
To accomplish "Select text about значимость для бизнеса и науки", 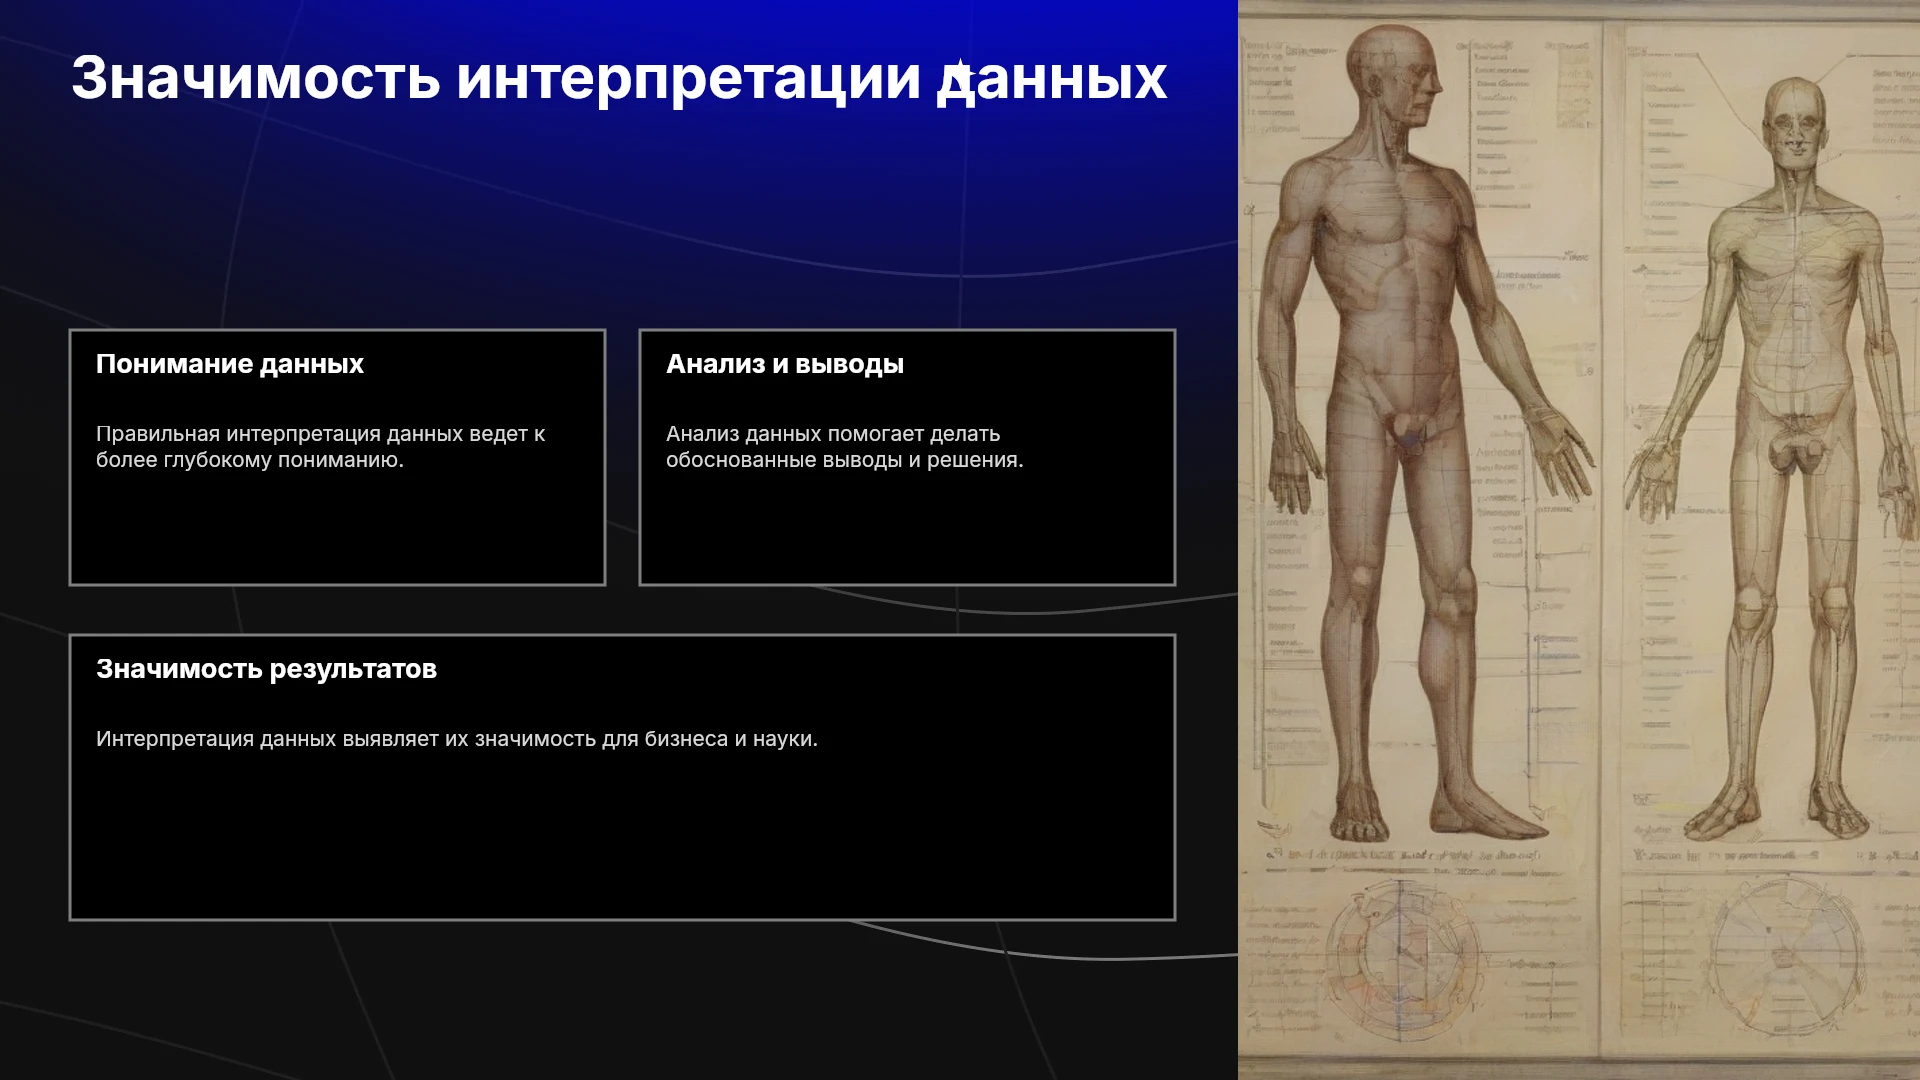I will coord(457,739).
